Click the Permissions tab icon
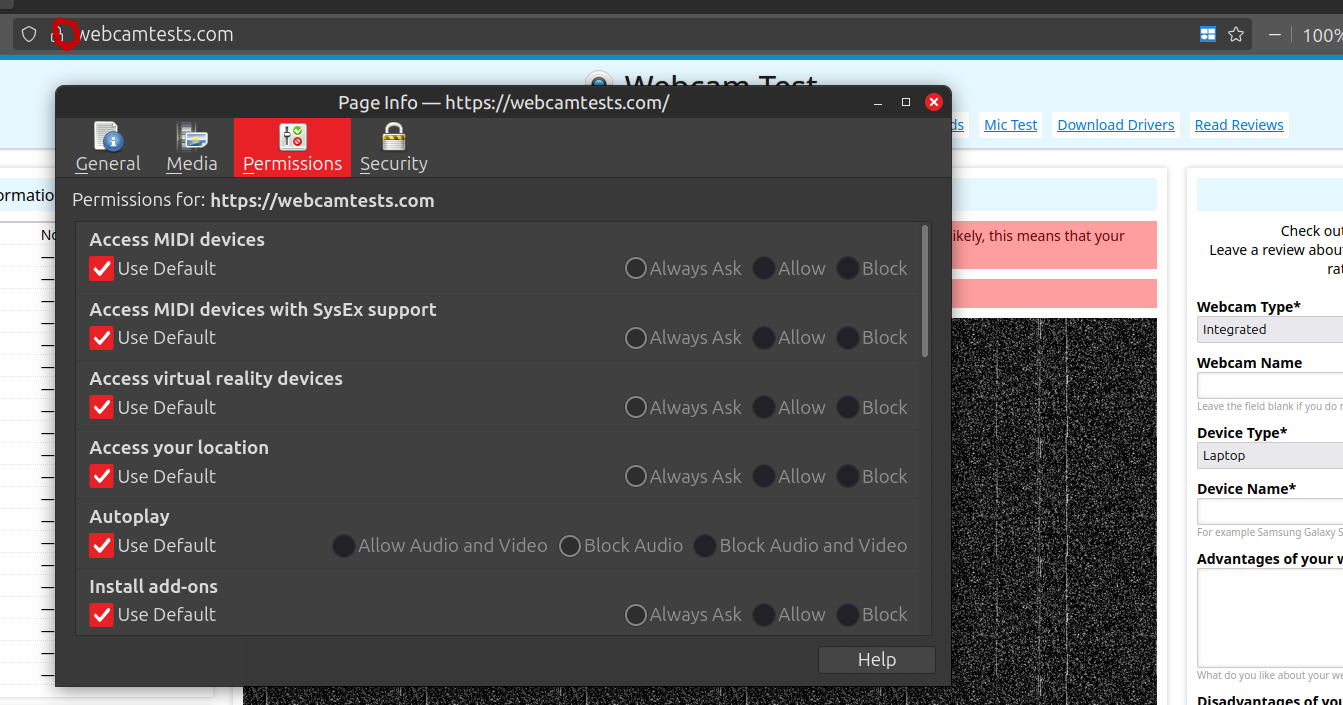The image size is (1343, 705). [x=292, y=137]
